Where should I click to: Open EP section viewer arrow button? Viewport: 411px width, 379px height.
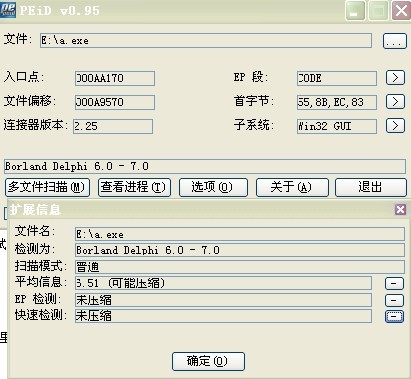click(x=395, y=78)
